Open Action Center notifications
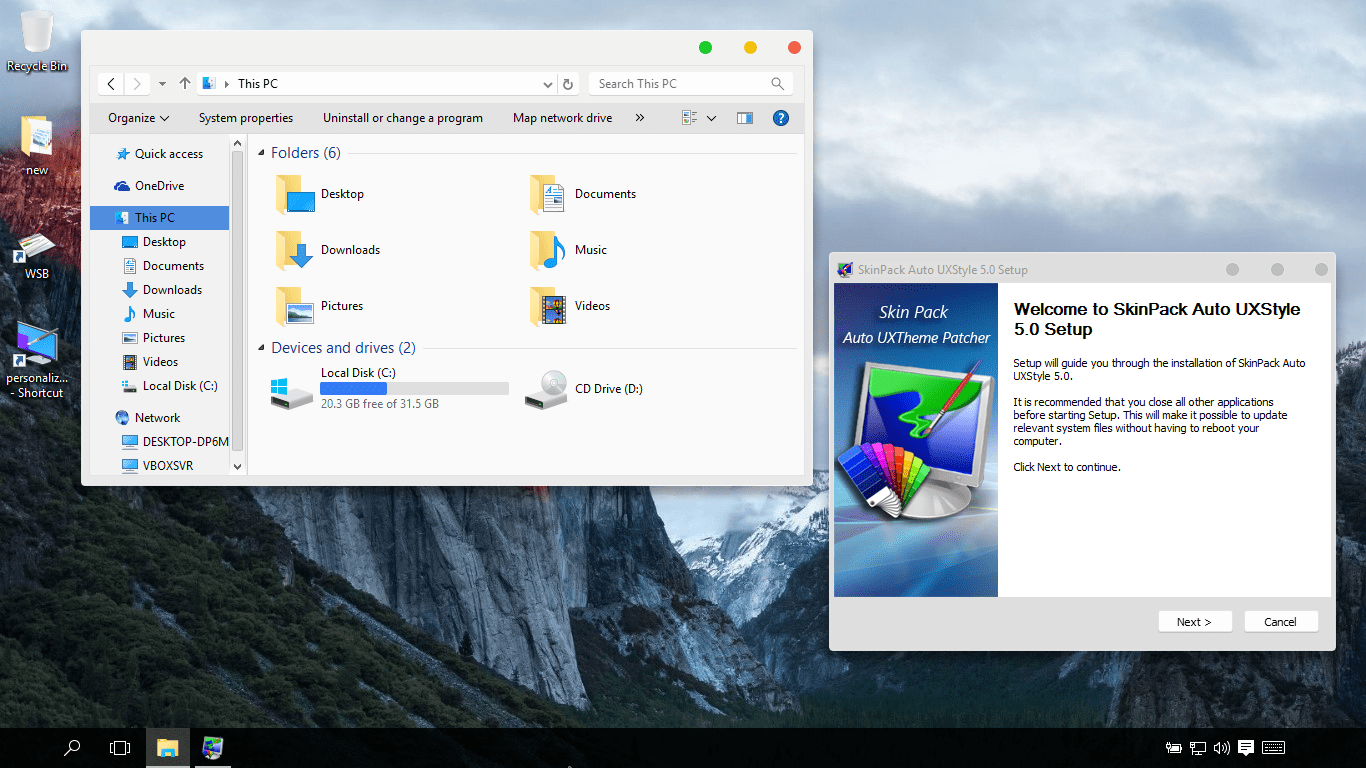Screen dimensions: 1366x768 tap(1246, 747)
